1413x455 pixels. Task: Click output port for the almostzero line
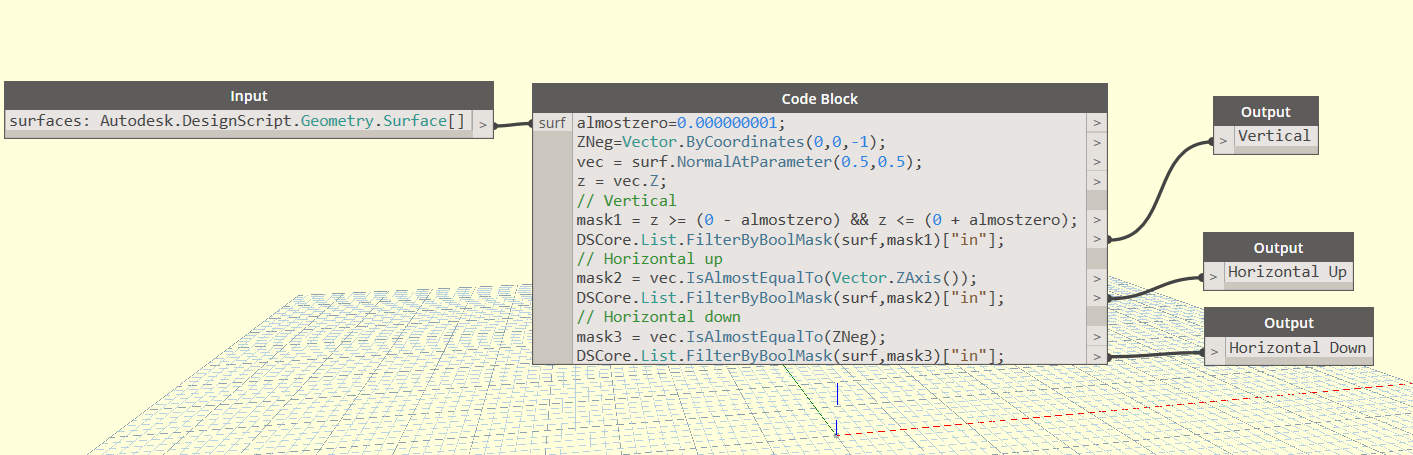[x=1097, y=123]
